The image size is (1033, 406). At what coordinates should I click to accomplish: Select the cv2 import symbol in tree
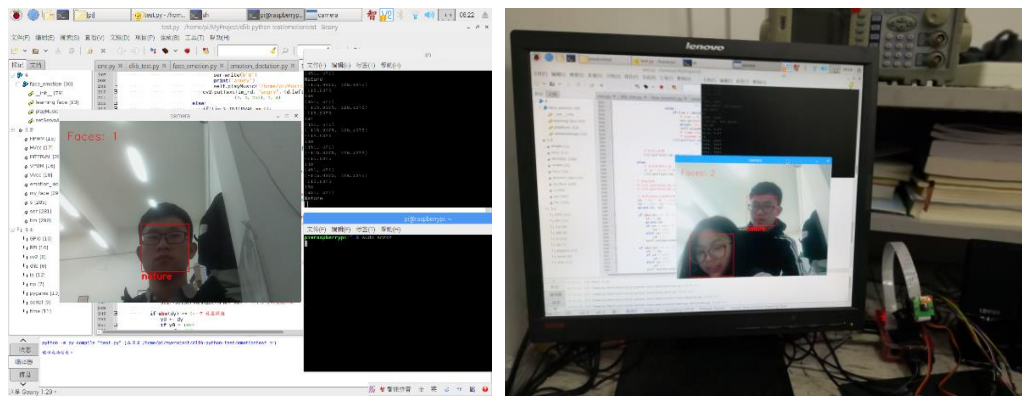(36, 256)
